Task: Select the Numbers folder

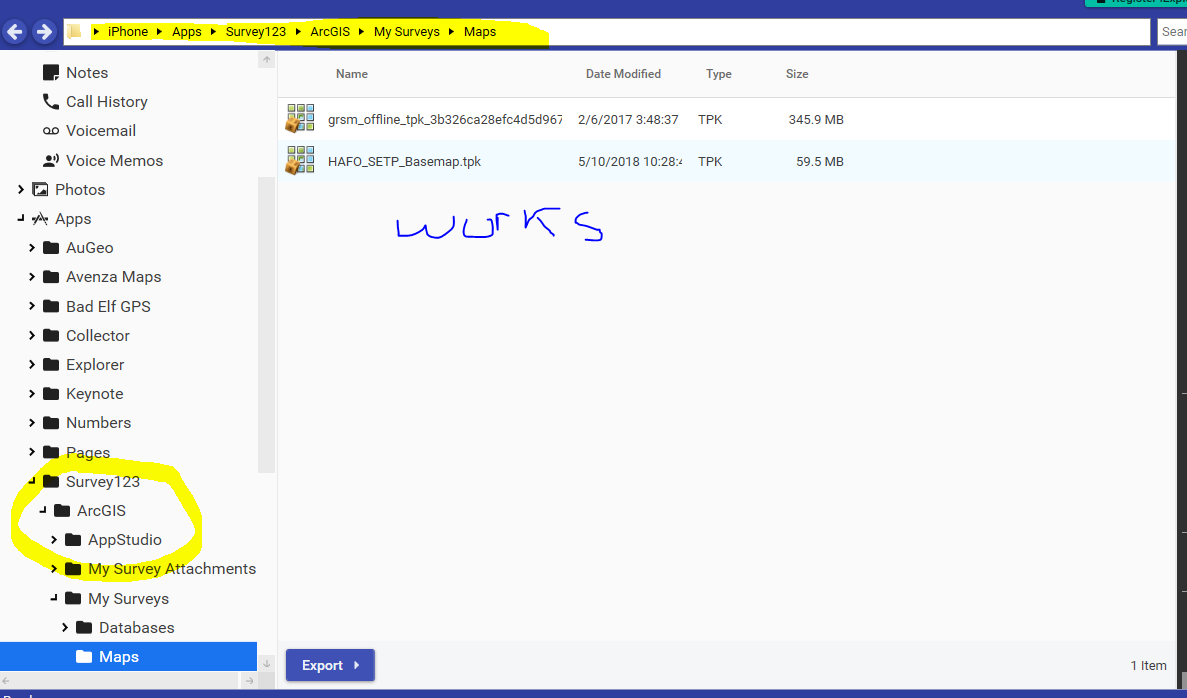Action: [98, 422]
